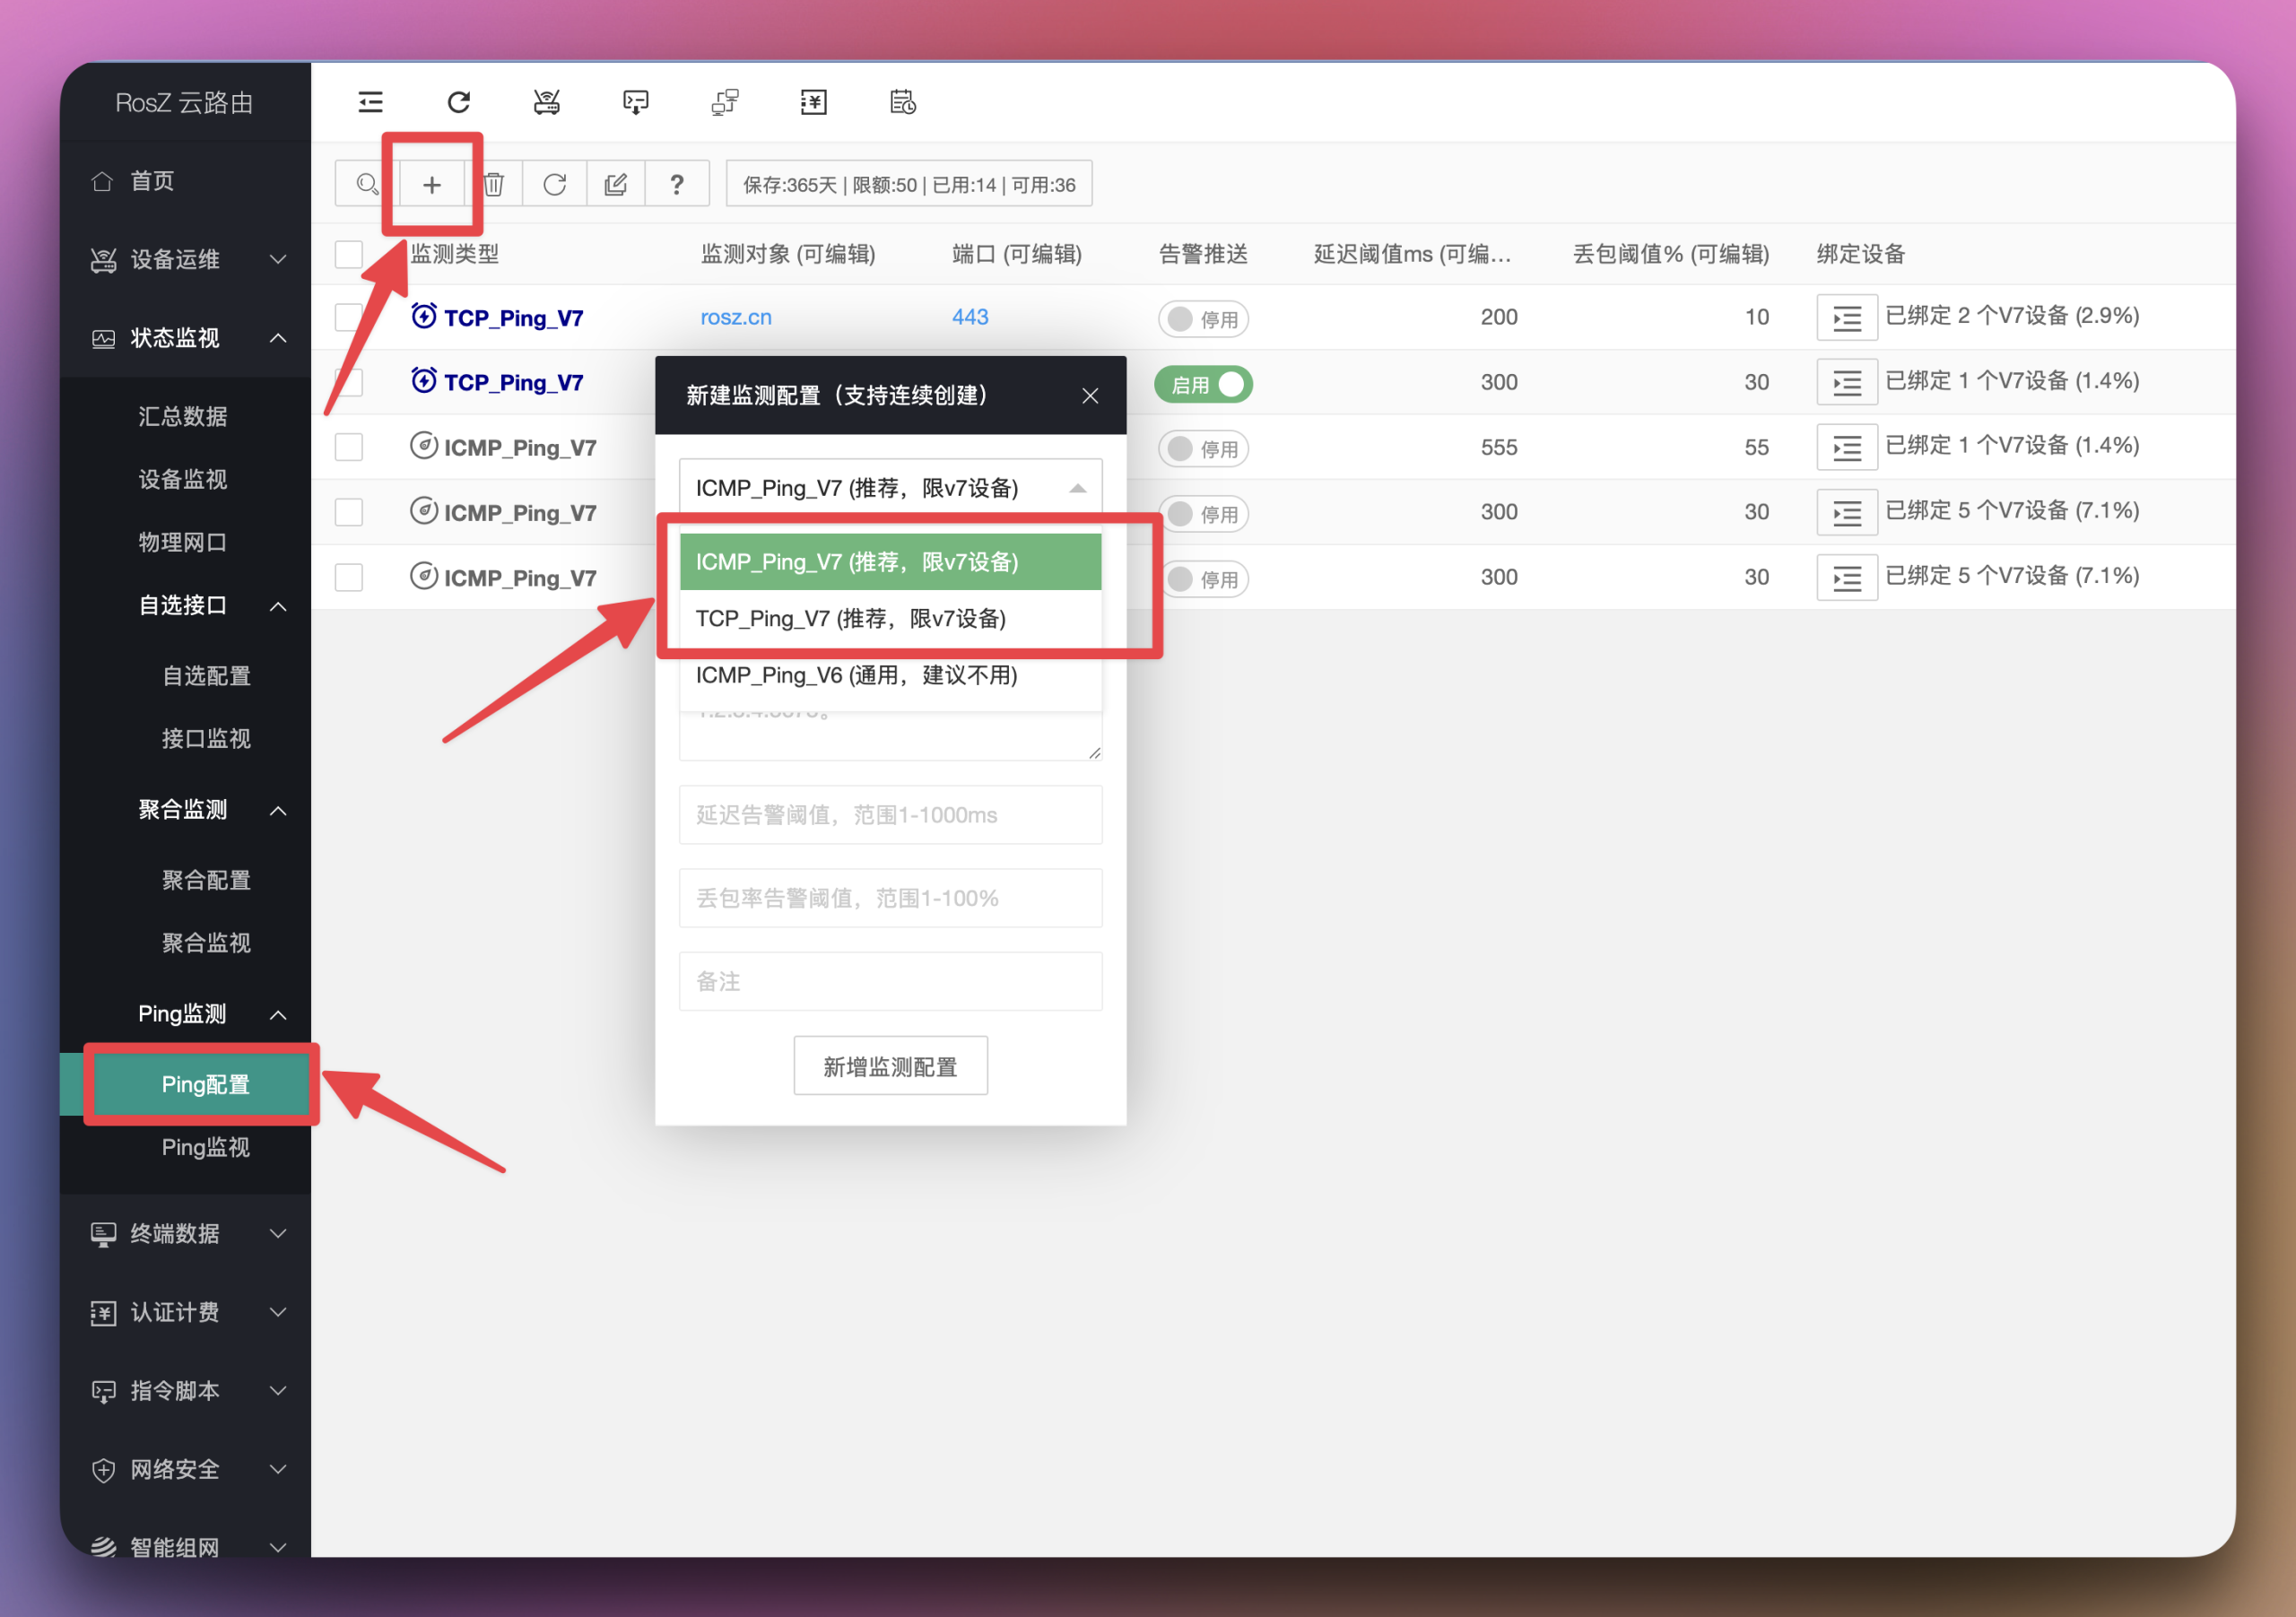Click the 延迟告警阈值 input field
2296x1617 pixels.
[889, 815]
